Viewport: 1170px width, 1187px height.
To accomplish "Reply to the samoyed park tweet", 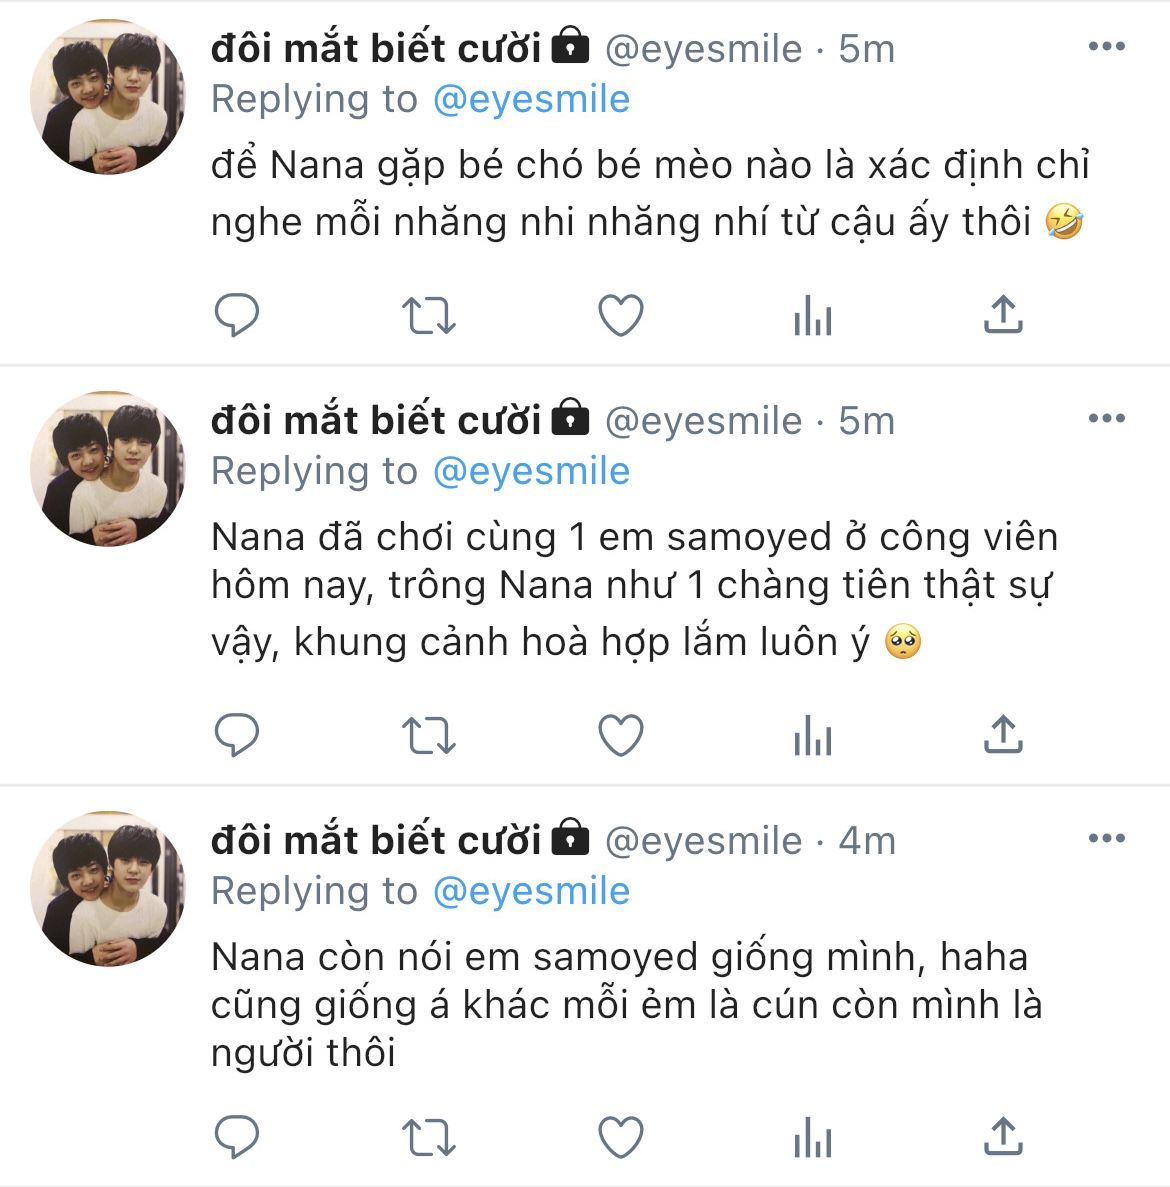I will click(237, 736).
